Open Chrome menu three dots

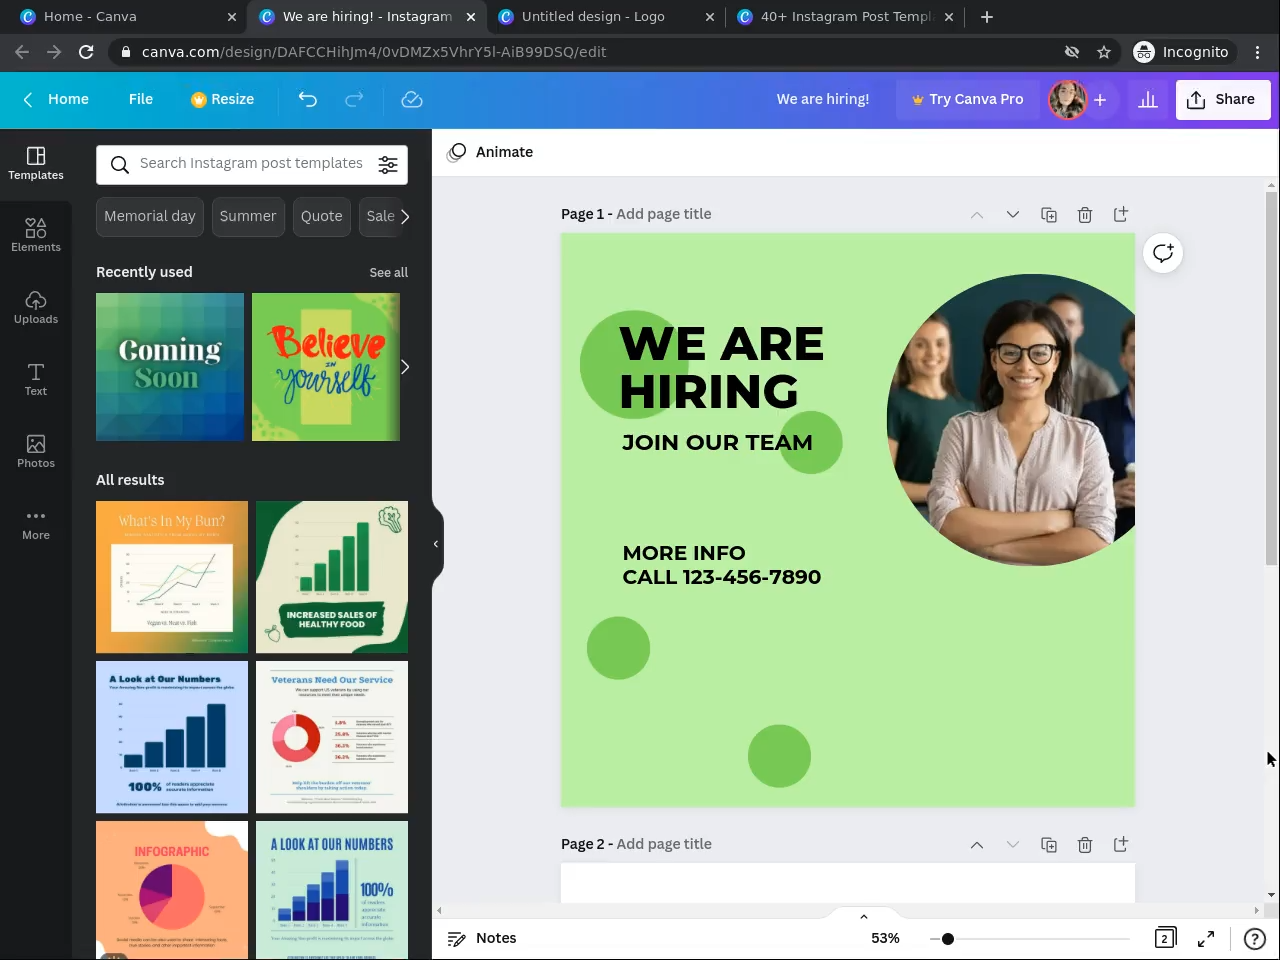(x=1259, y=52)
